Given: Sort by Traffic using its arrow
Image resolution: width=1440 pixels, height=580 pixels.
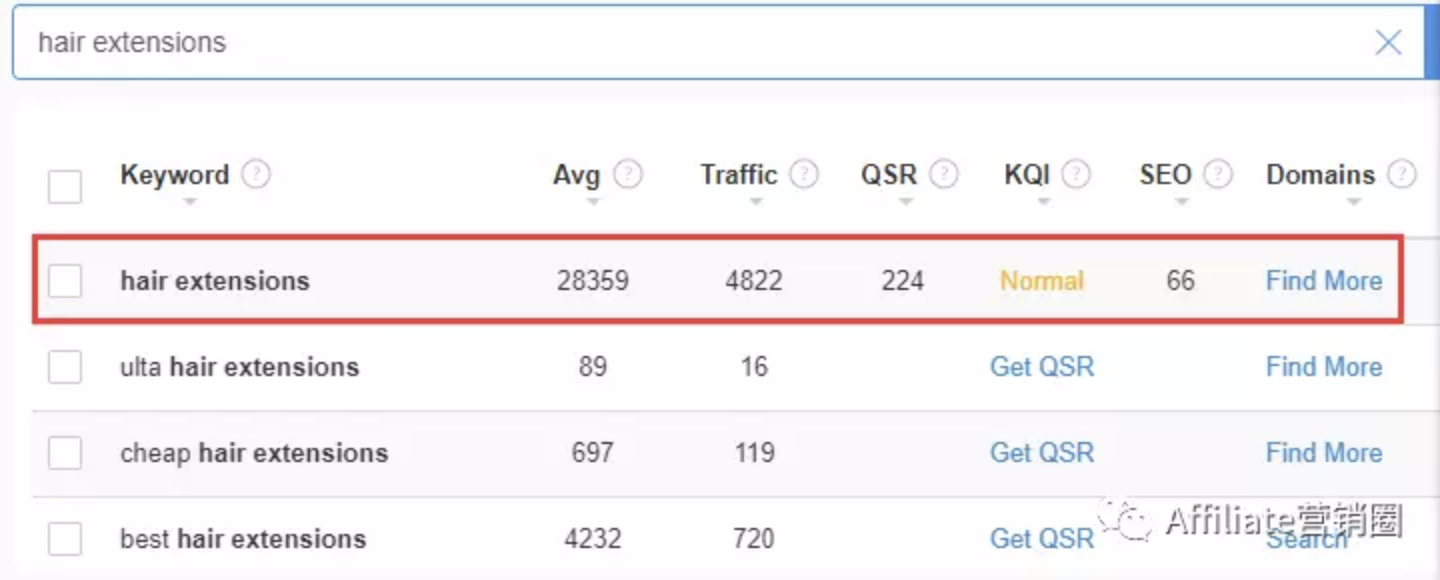Looking at the screenshot, I should [756, 202].
